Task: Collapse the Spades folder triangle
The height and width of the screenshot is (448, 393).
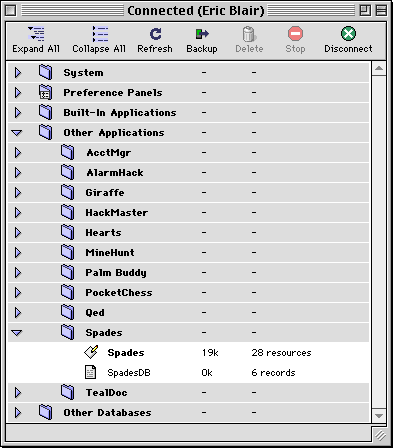Action: coord(17,333)
